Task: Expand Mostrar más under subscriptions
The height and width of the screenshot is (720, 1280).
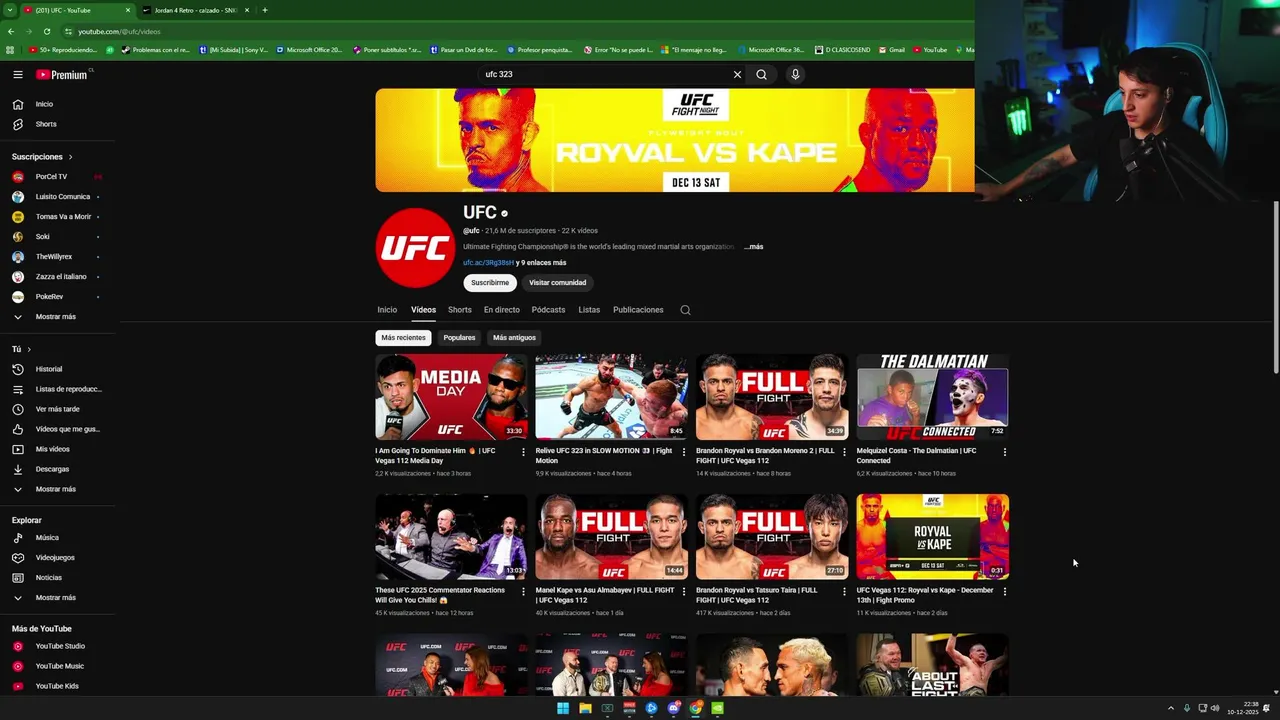Action: (55, 317)
